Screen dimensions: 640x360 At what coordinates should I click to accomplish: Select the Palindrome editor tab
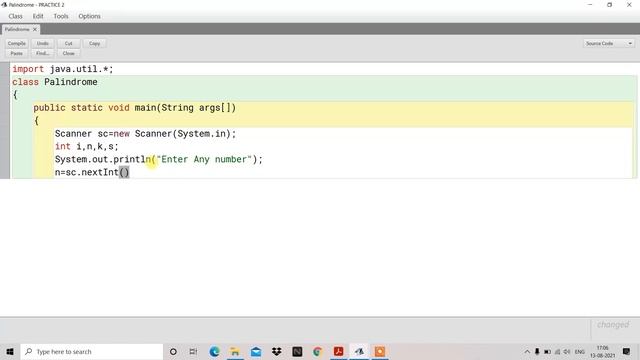click(x=17, y=29)
